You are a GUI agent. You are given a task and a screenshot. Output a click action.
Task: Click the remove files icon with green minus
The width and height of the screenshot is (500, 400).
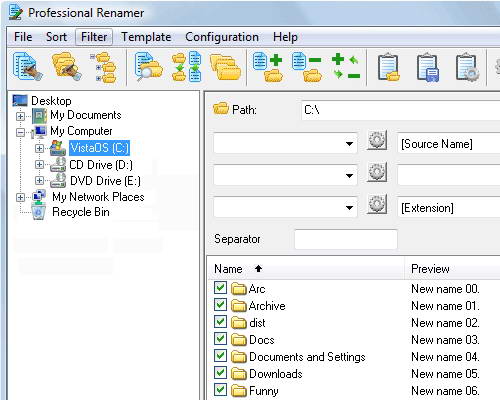306,67
